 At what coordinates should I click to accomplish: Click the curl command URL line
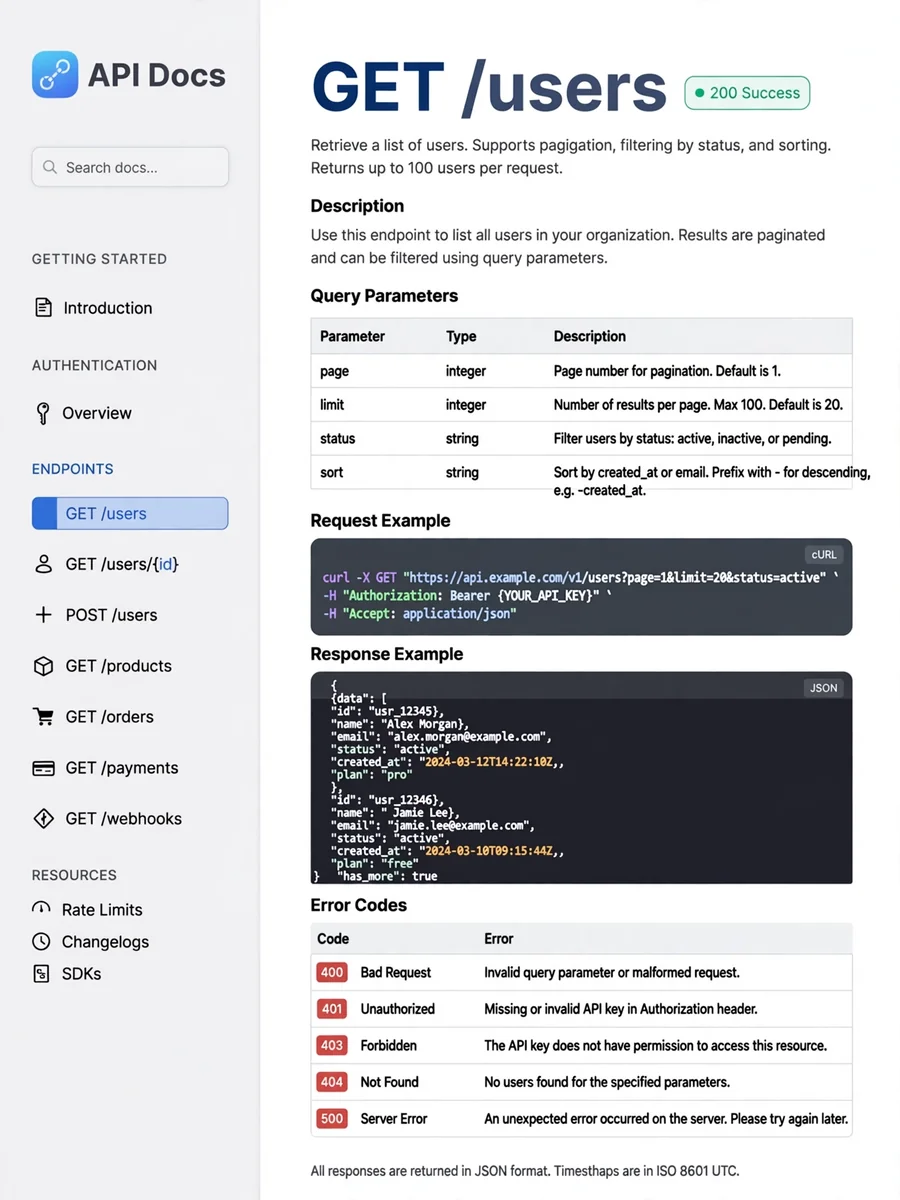[581, 578]
